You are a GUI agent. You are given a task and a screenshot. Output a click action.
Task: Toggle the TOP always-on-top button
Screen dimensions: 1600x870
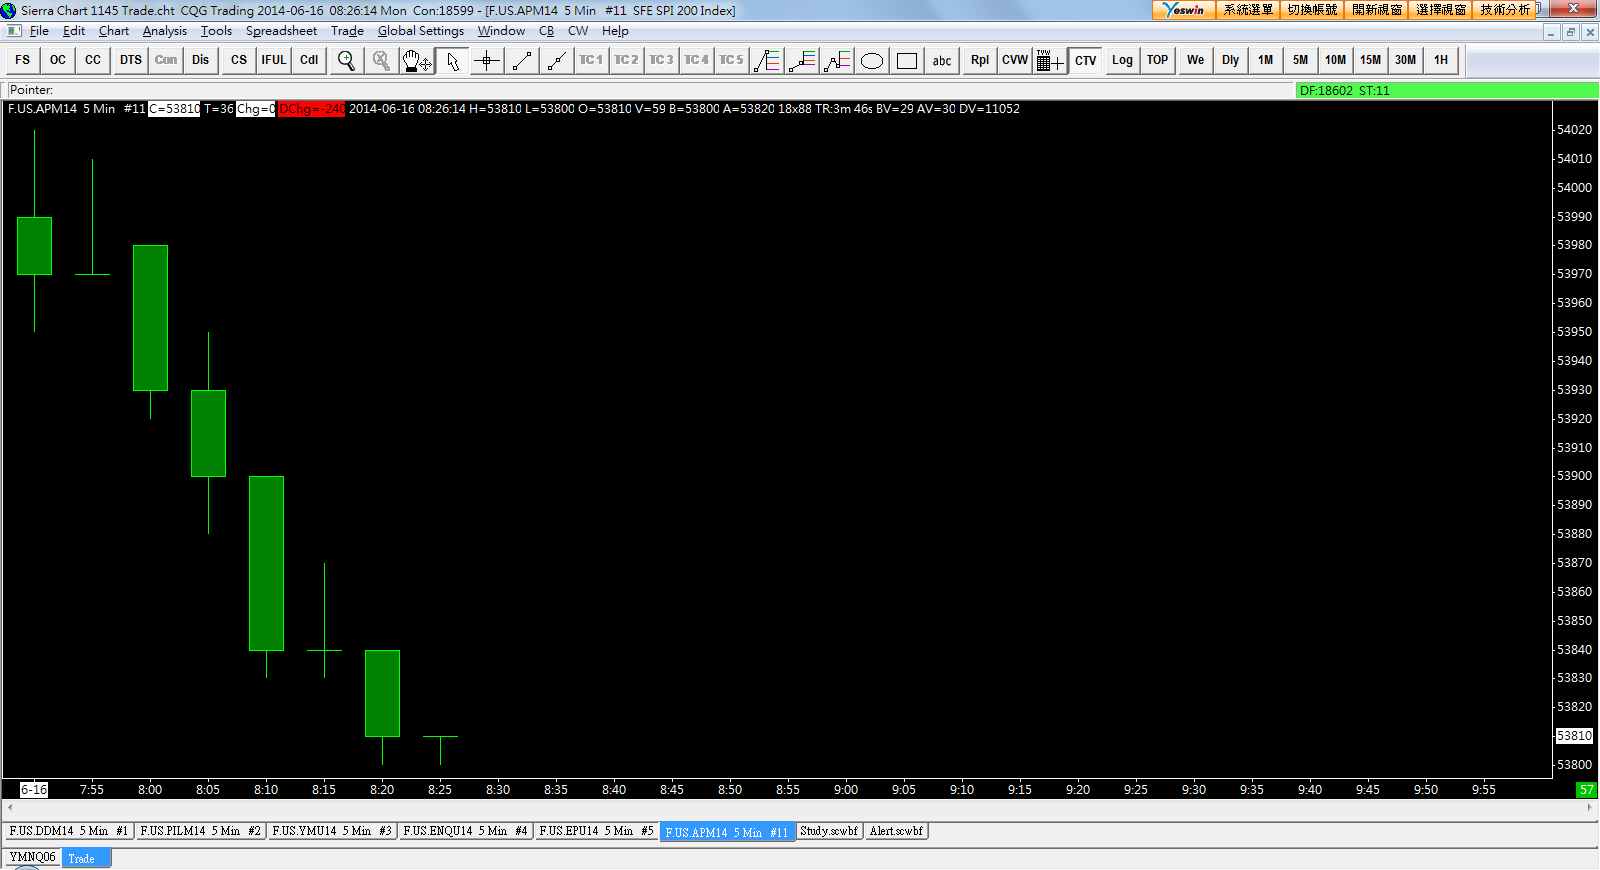coord(1157,60)
